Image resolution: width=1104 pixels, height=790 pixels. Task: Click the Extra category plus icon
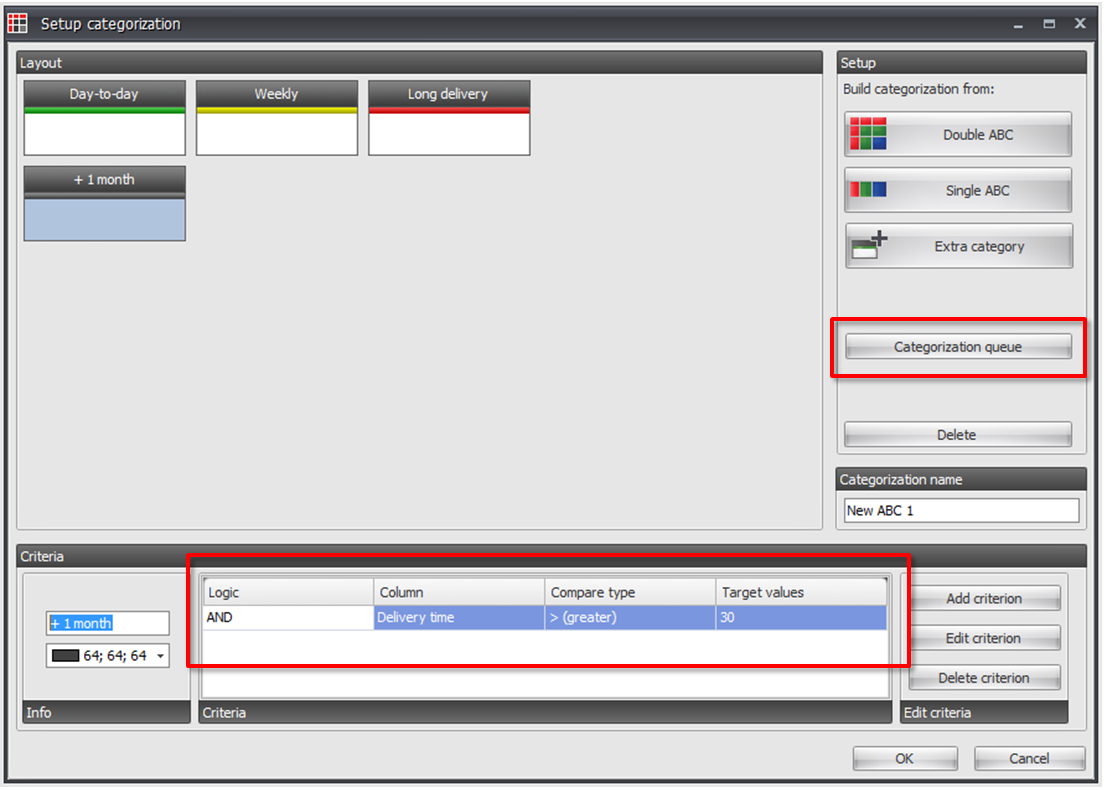coord(869,245)
